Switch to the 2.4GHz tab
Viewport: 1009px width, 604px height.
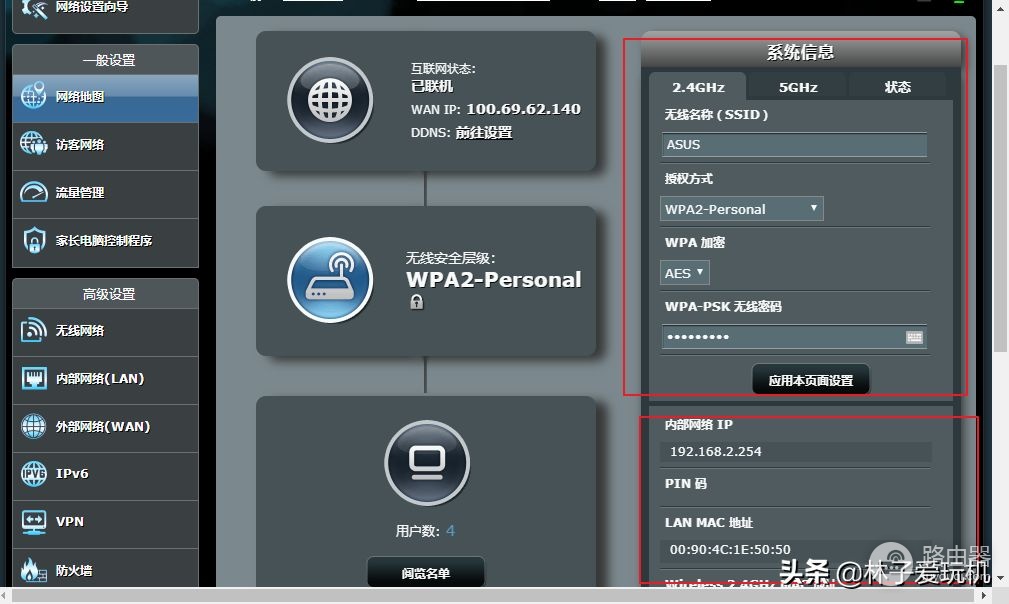coord(698,87)
